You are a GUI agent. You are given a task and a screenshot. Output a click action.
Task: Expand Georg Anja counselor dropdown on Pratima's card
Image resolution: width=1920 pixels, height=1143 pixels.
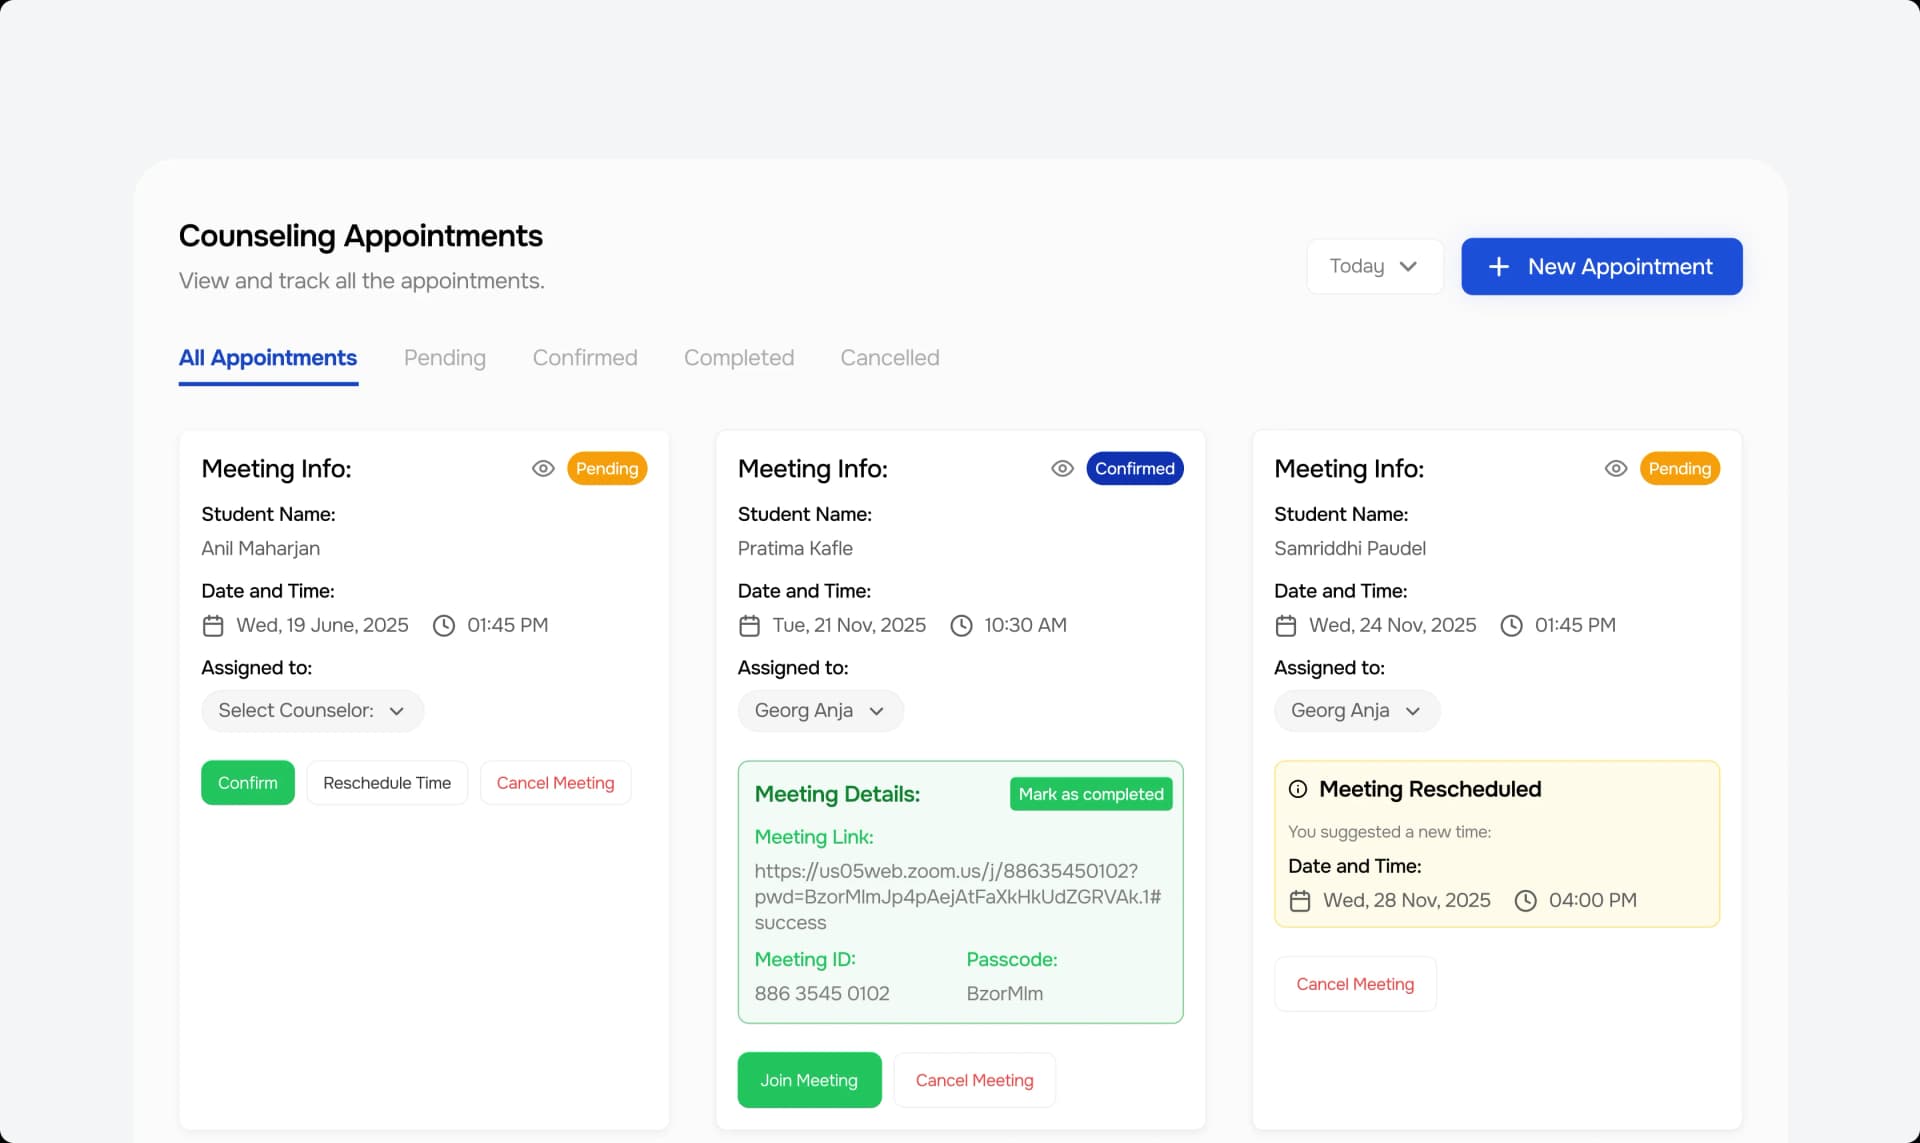tap(819, 710)
